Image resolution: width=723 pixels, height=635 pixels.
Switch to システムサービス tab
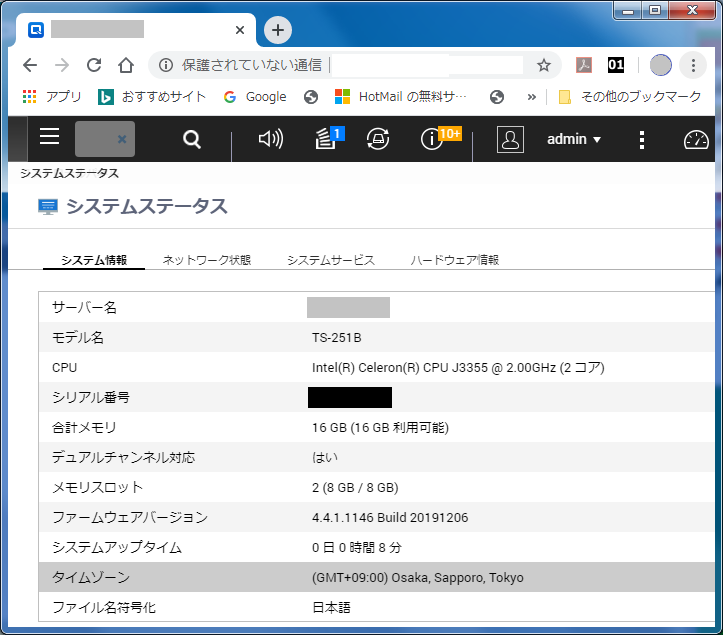(x=331, y=260)
